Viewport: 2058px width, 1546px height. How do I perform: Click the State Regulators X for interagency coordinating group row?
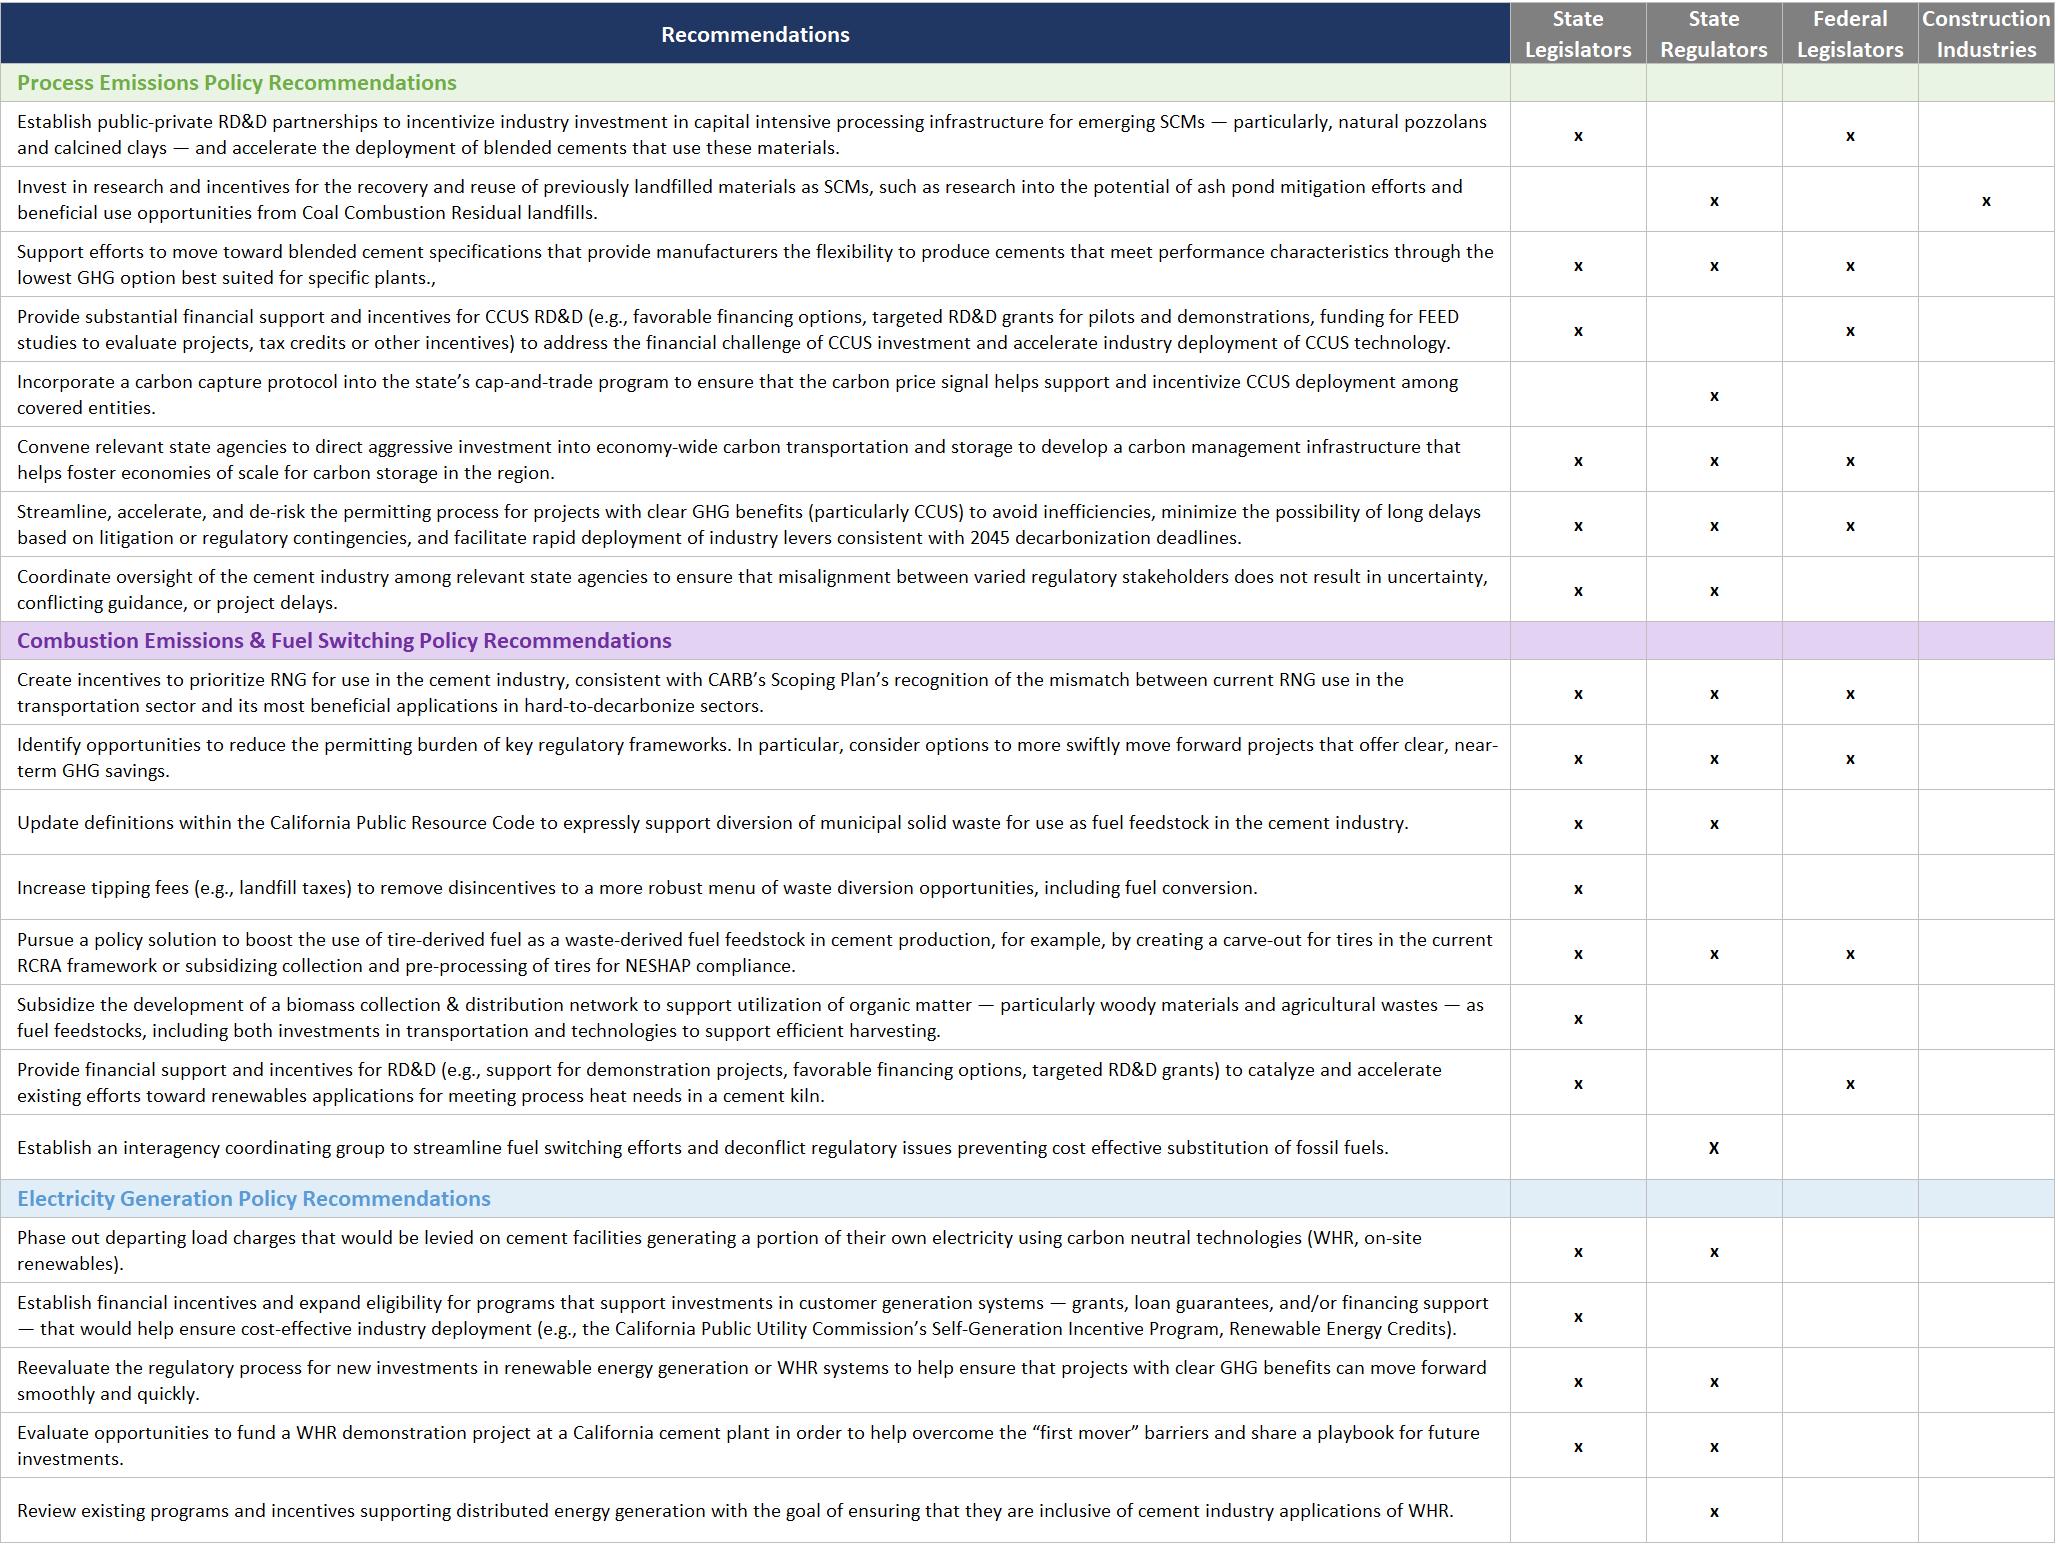coord(1714,1148)
